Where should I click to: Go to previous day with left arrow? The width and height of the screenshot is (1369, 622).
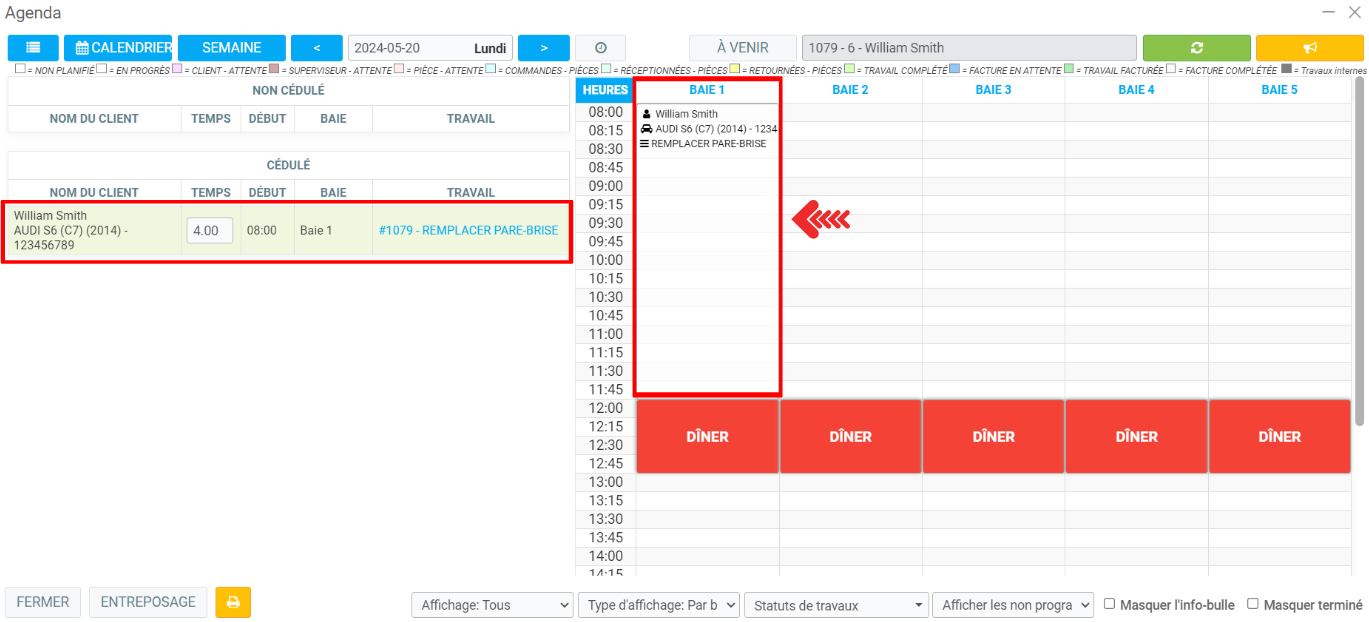coord(316,48)
